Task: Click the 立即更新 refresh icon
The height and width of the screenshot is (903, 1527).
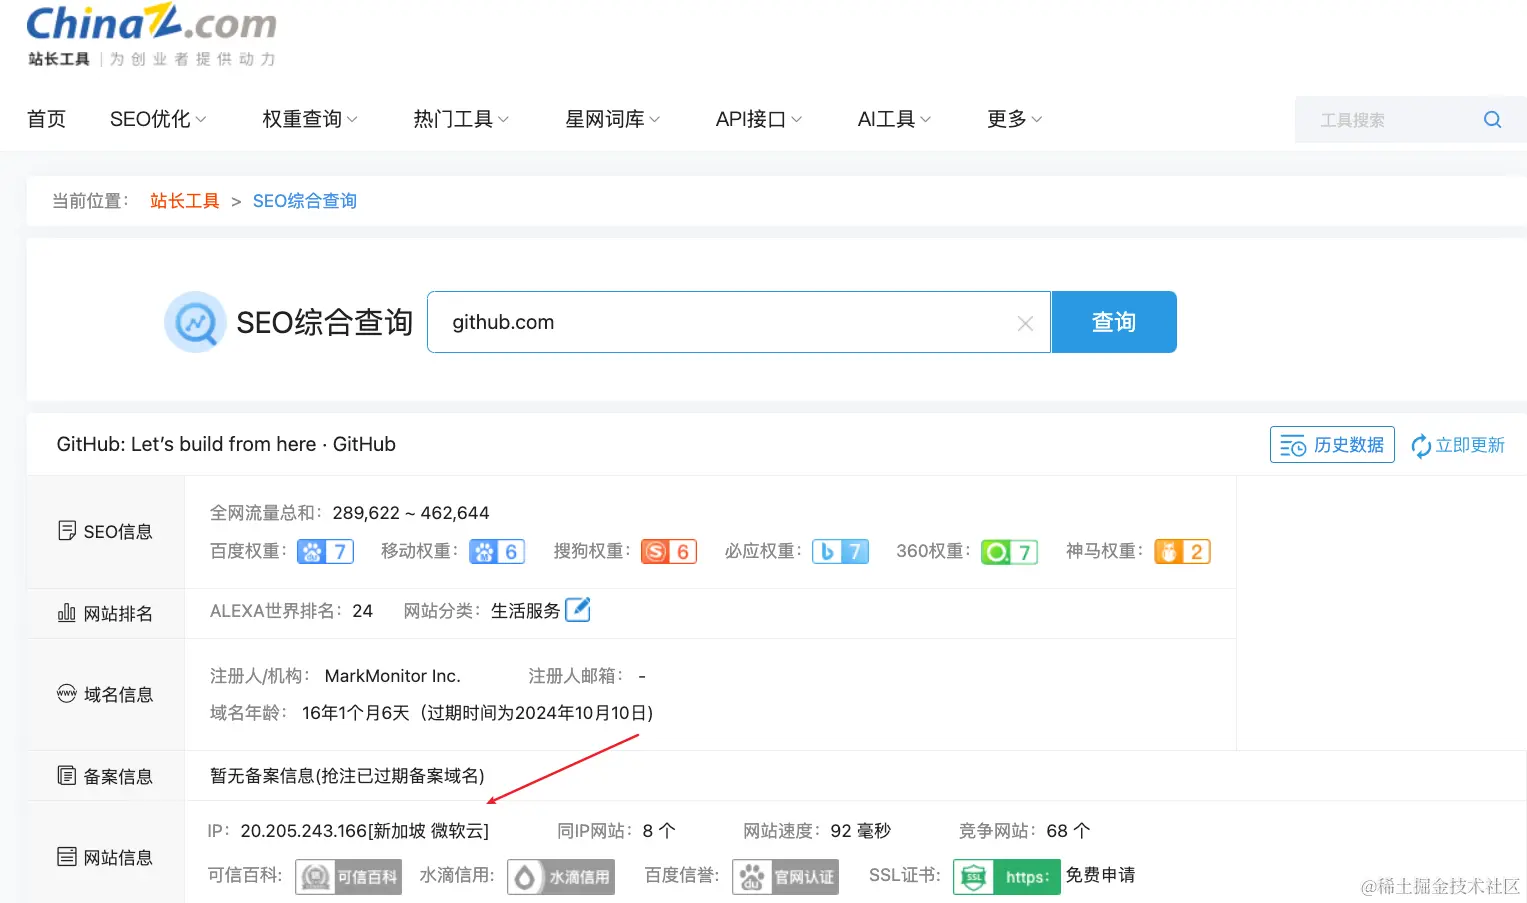Action: pyautogui.click(x=1420, y=446)
